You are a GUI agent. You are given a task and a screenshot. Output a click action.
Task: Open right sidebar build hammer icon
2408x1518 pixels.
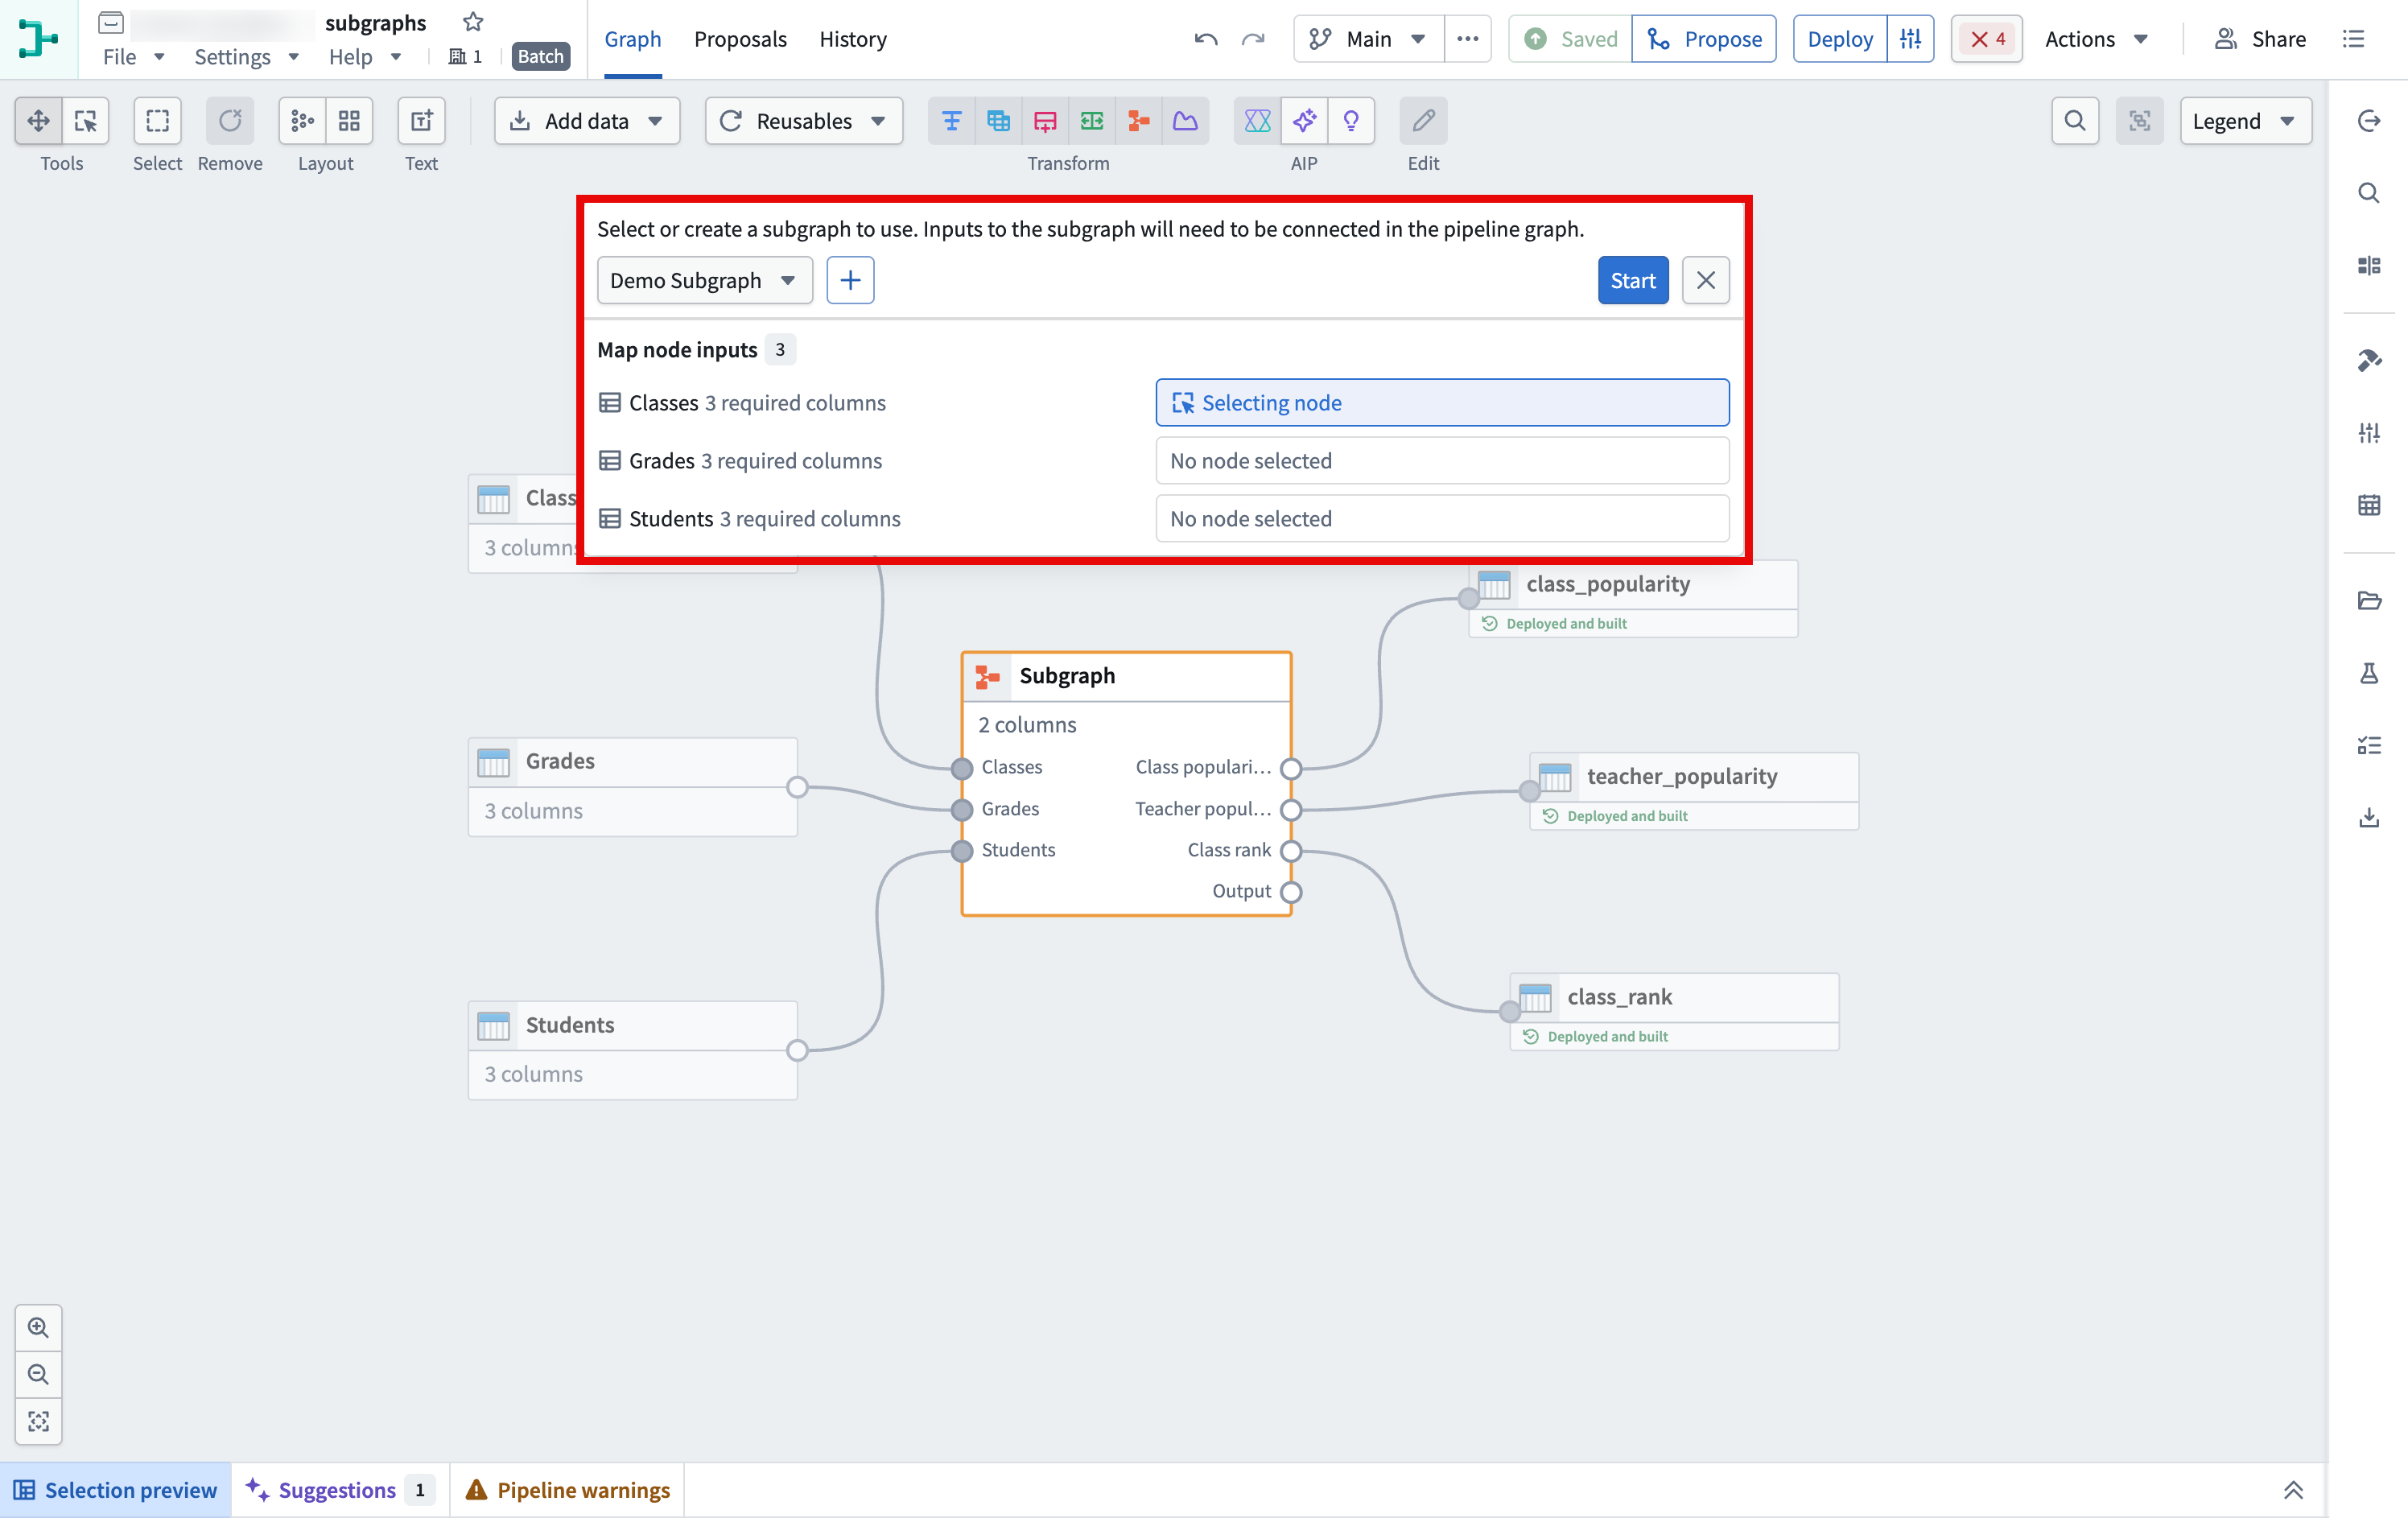[x=2368, y=360]
